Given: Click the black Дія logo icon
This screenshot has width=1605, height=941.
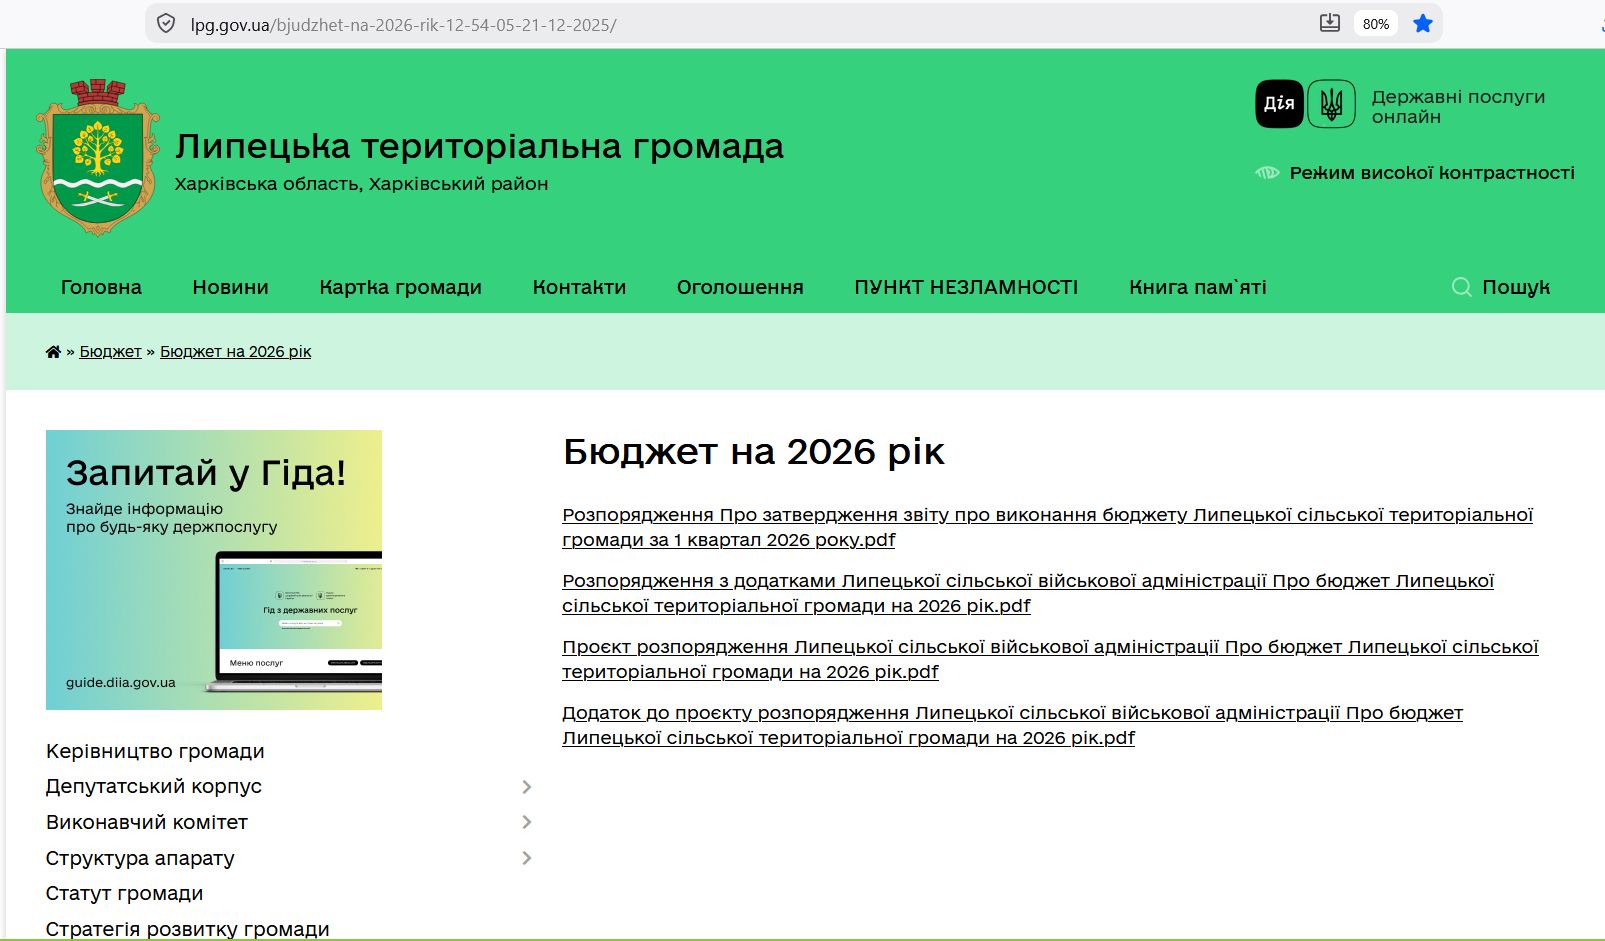Looking at the screenshot, I should [x=1279, y=103].
